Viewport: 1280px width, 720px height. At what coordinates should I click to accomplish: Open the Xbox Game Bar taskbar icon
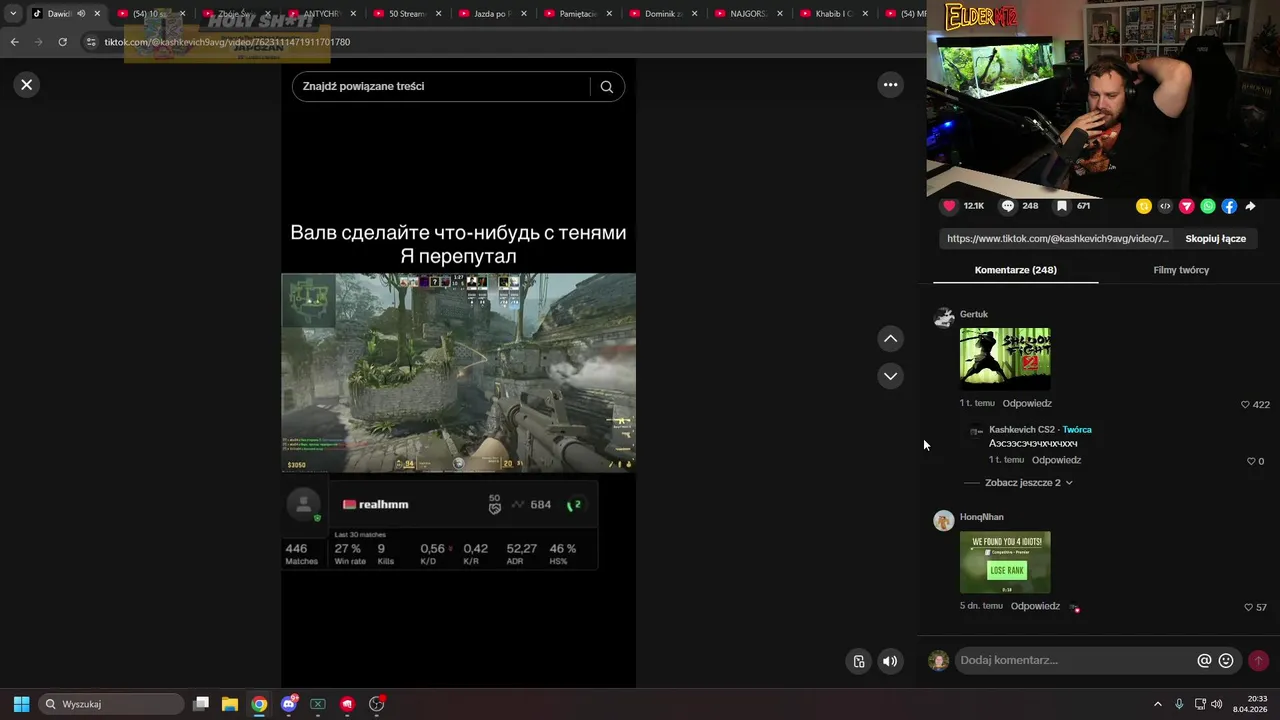point(318,704)
